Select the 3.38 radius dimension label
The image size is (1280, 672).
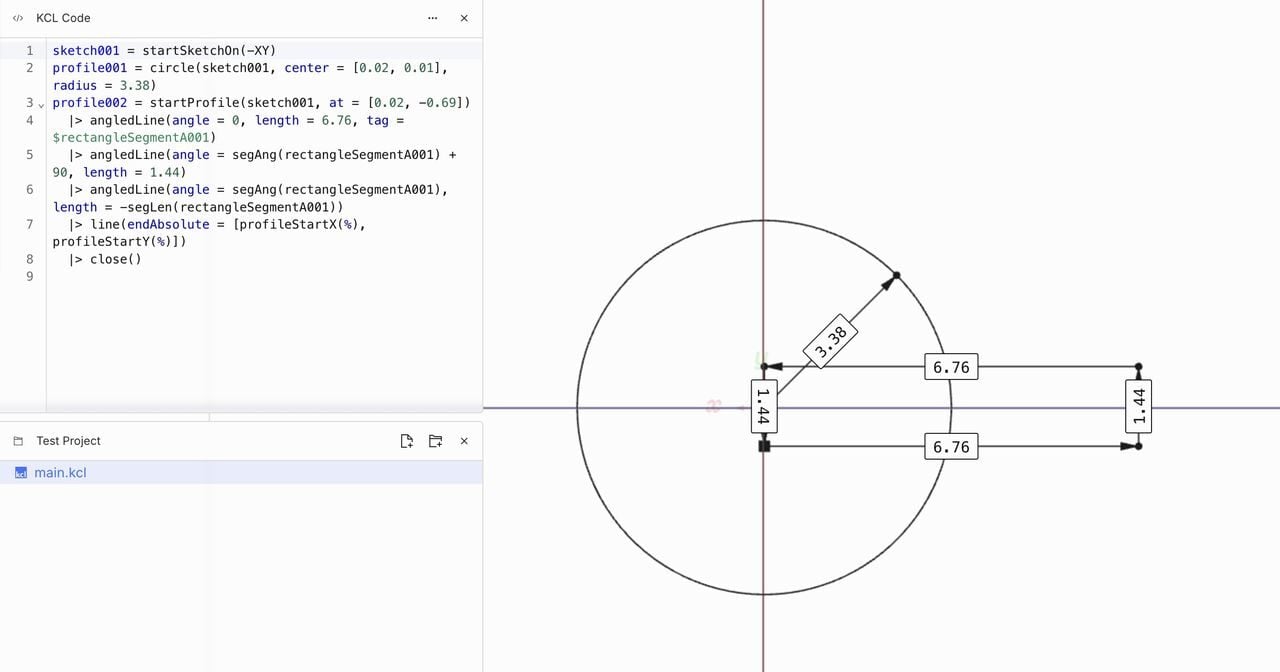[831, 342]
